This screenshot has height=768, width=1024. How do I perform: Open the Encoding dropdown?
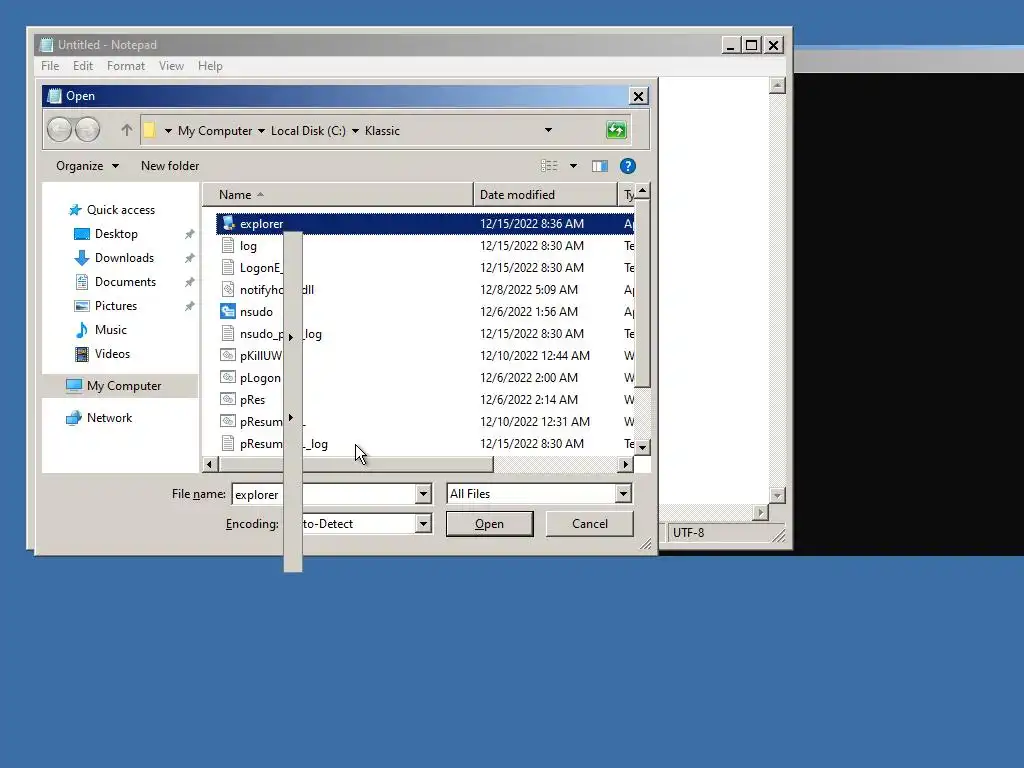coord(423,524)
